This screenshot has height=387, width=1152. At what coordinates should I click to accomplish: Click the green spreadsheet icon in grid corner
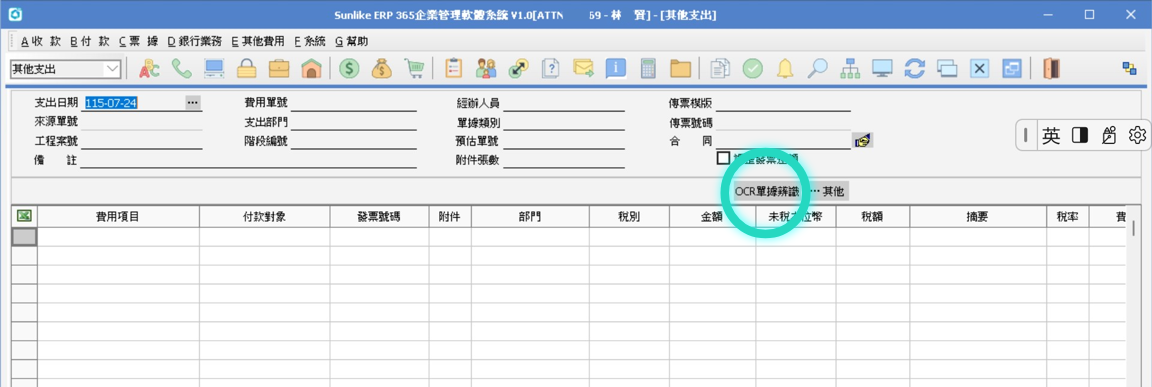point(24,216)
